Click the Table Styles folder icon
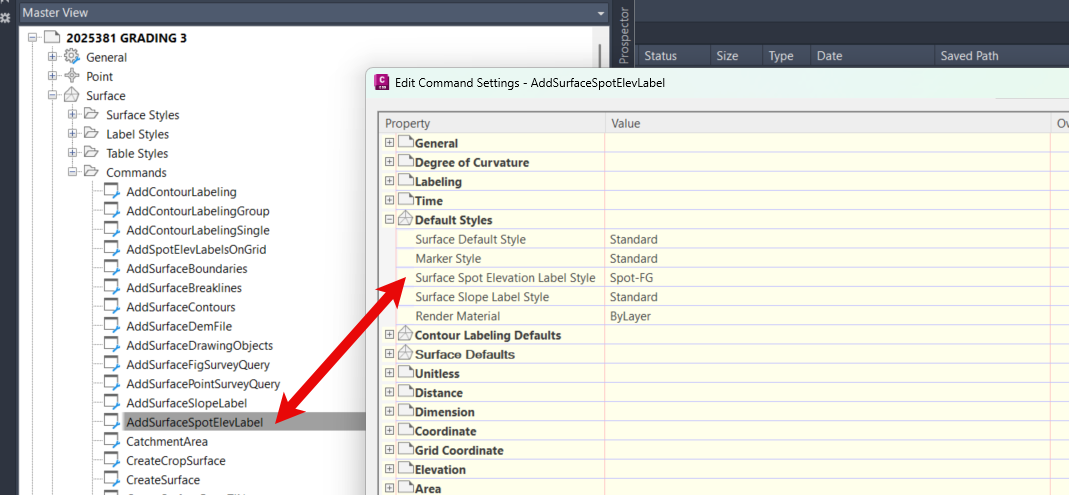This screenshot has width=1069, height=495. (91, 153)
